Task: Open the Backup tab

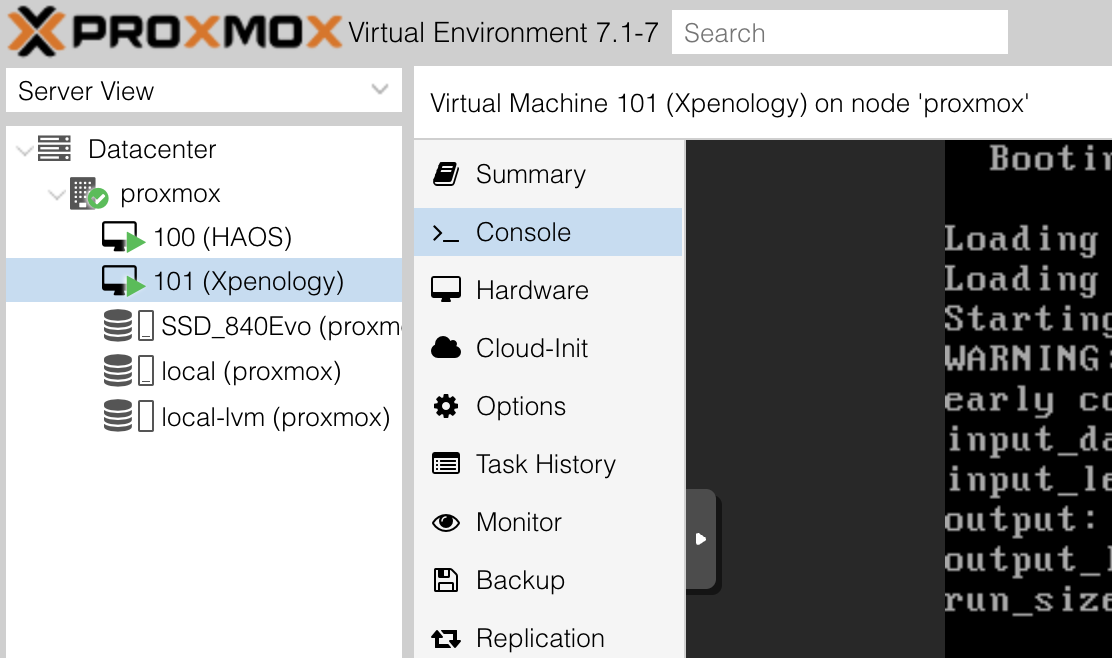Action: pos(547,580)
